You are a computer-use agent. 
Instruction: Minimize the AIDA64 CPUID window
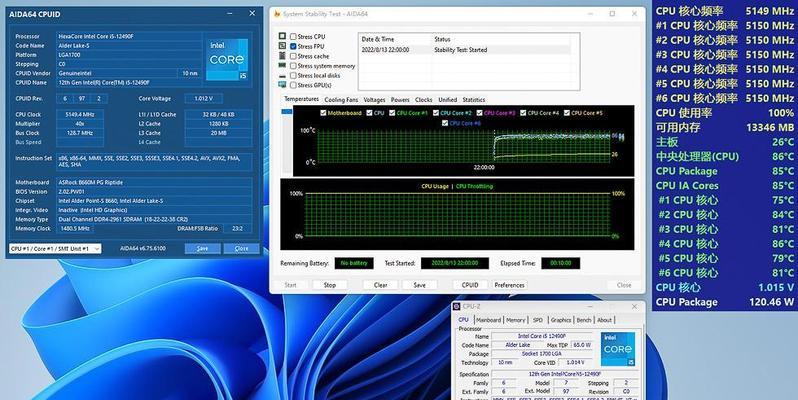[x=230, y=14]
